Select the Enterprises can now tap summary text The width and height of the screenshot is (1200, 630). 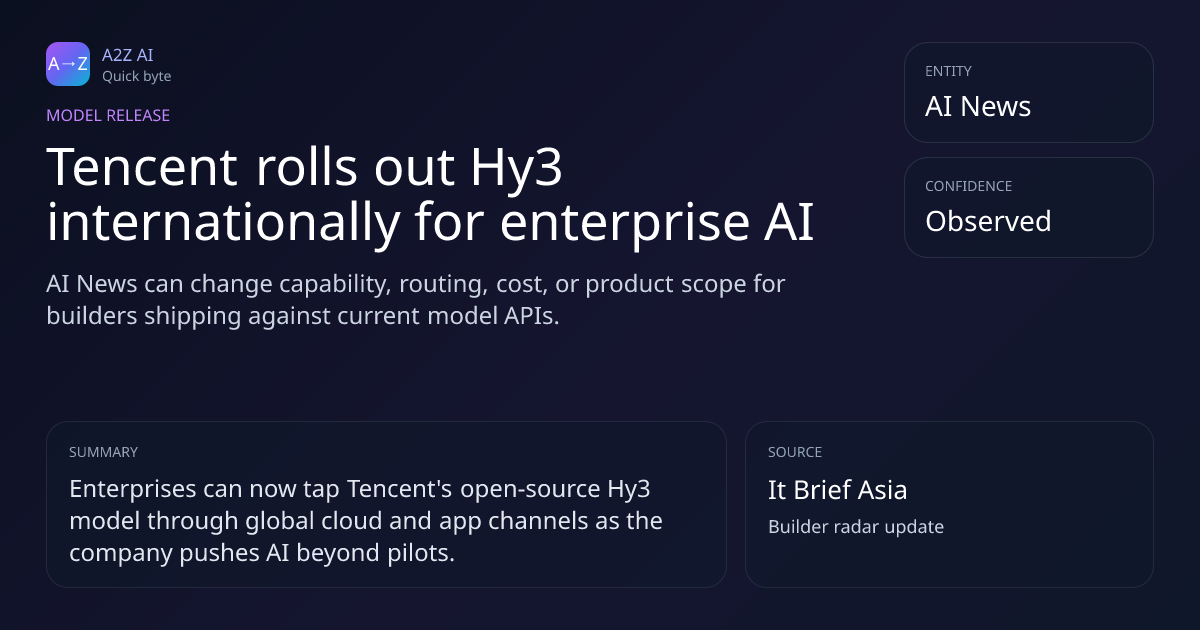click(x=366, y=521)
